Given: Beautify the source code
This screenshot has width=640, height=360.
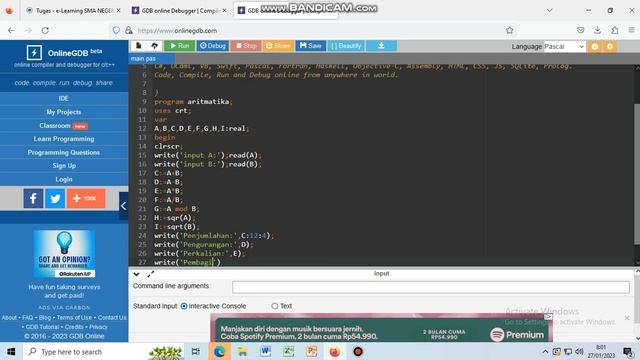Looking at the screenshot, I should pyautogui.click(x=346, y=46).
